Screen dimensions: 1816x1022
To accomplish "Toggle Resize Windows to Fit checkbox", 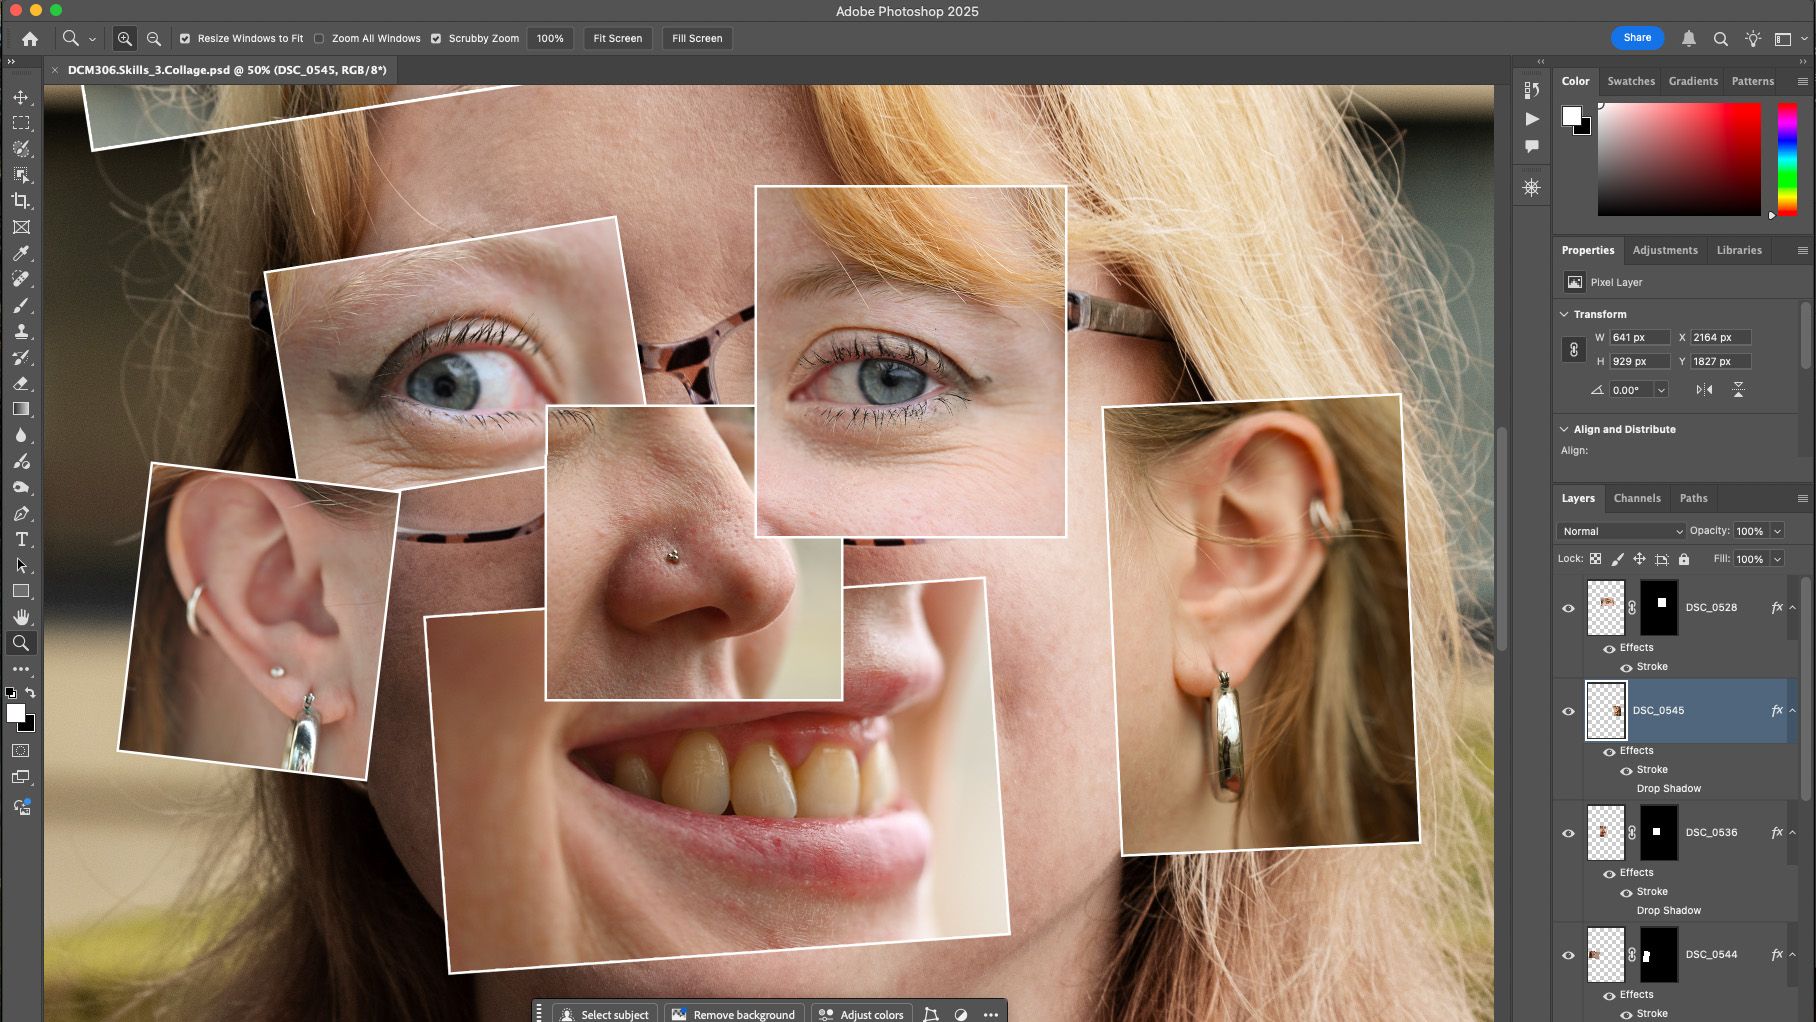I will click(x=185, y=38).
